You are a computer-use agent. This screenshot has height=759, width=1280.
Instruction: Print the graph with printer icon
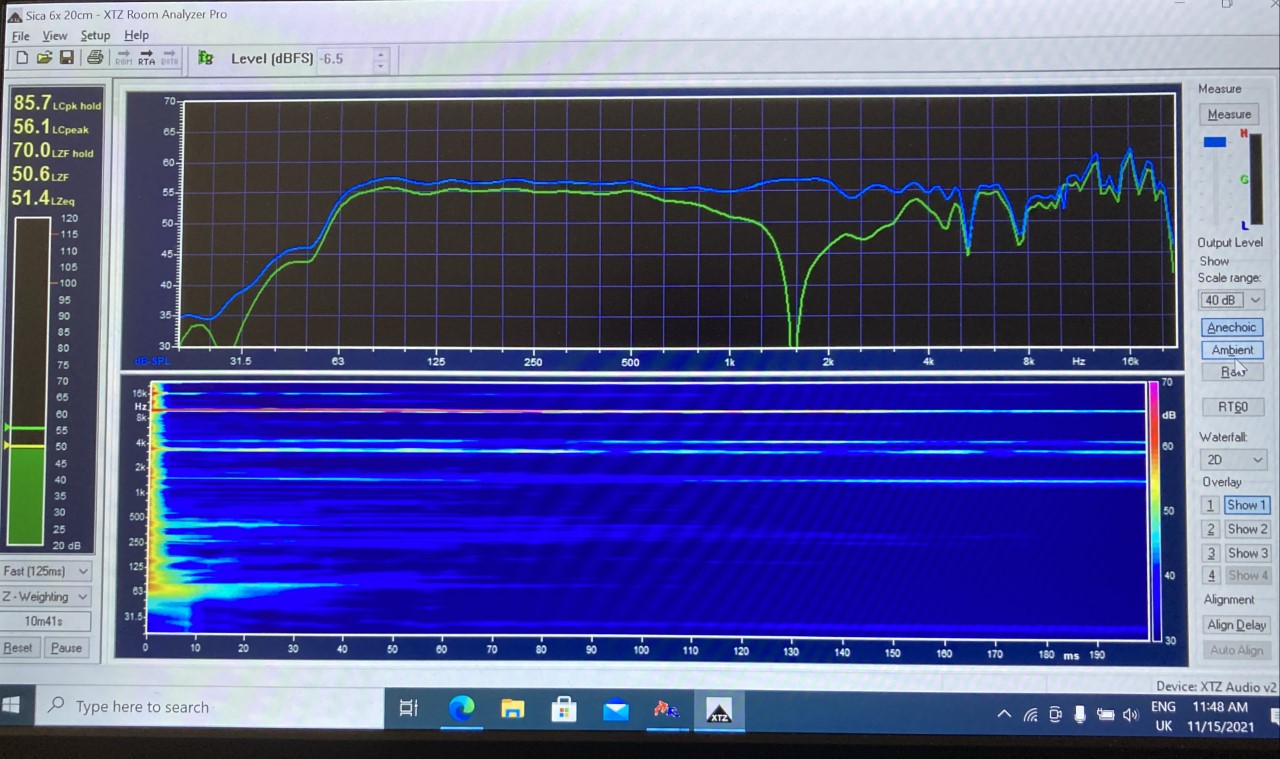(x=95, y=58)
